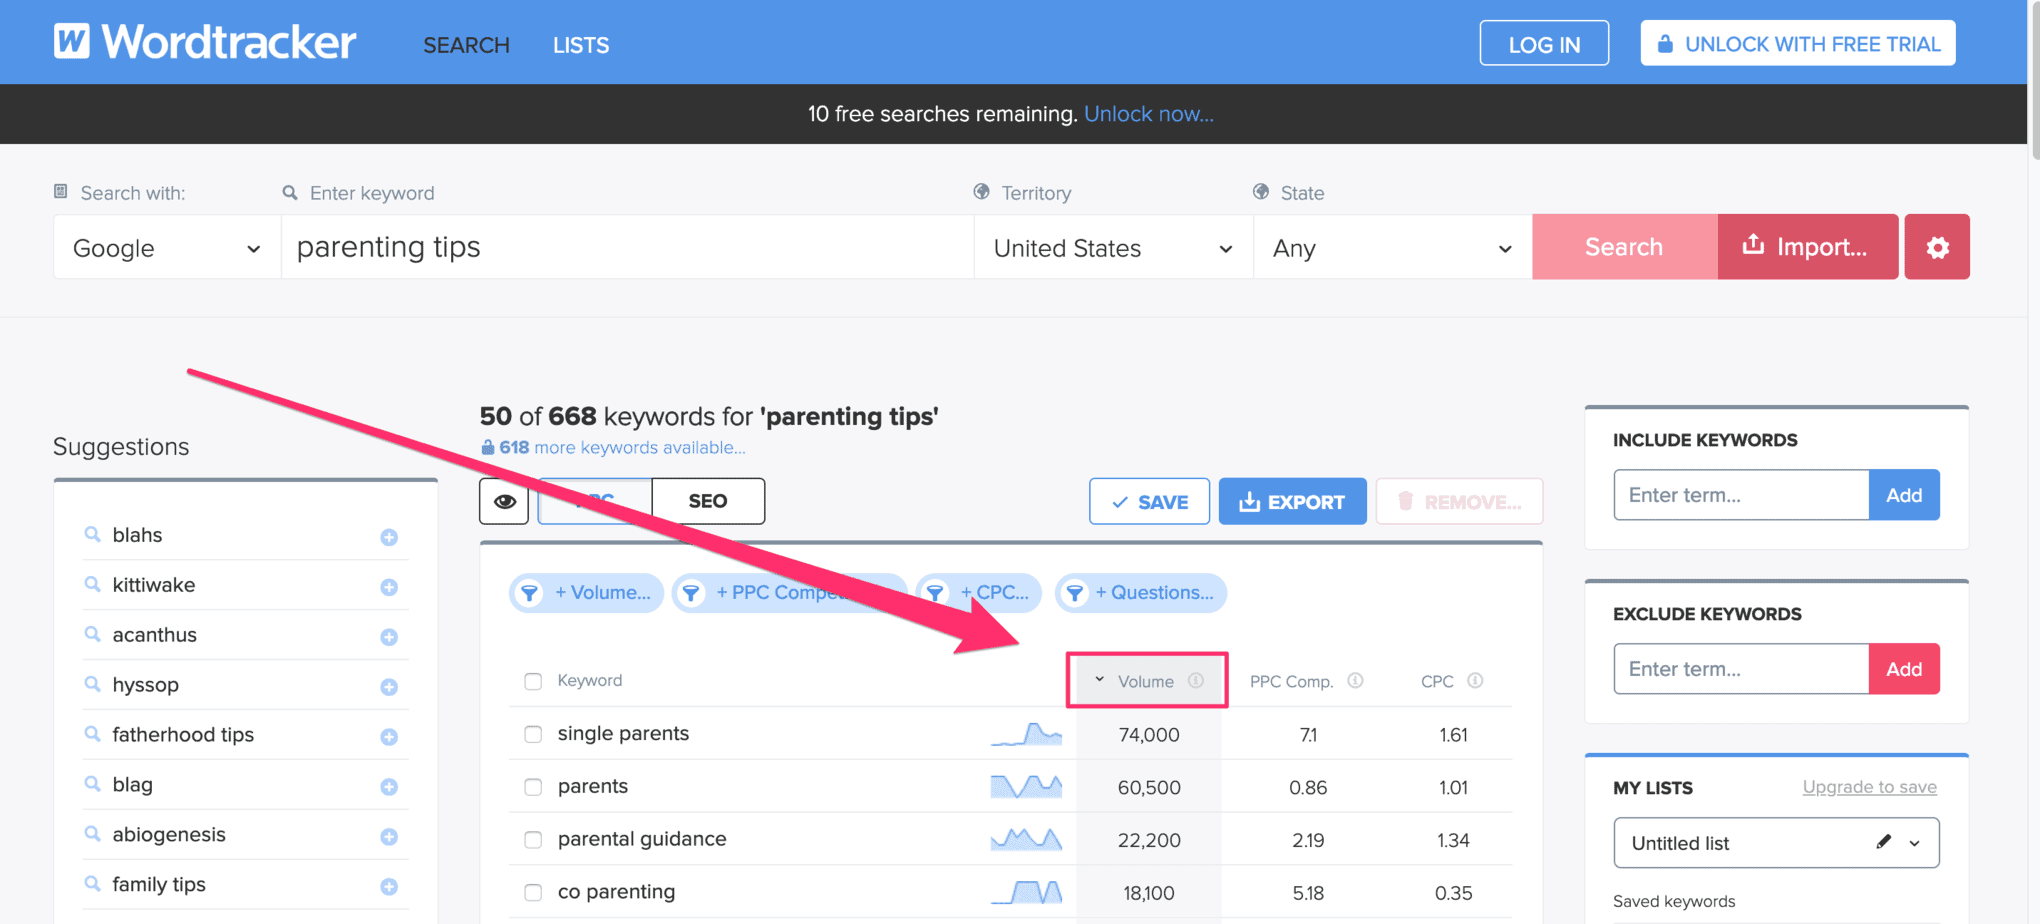Add "family tips" using its plus icon

388,885
